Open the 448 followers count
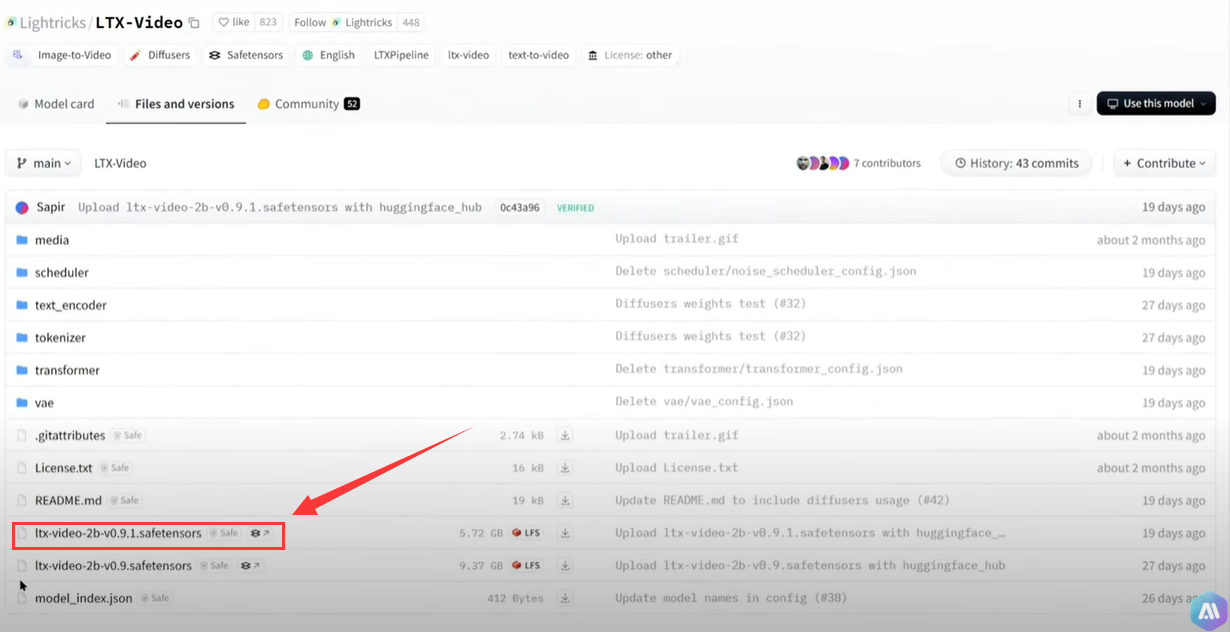This screenshot has width=1230, height=632. [x=410, y=22]
